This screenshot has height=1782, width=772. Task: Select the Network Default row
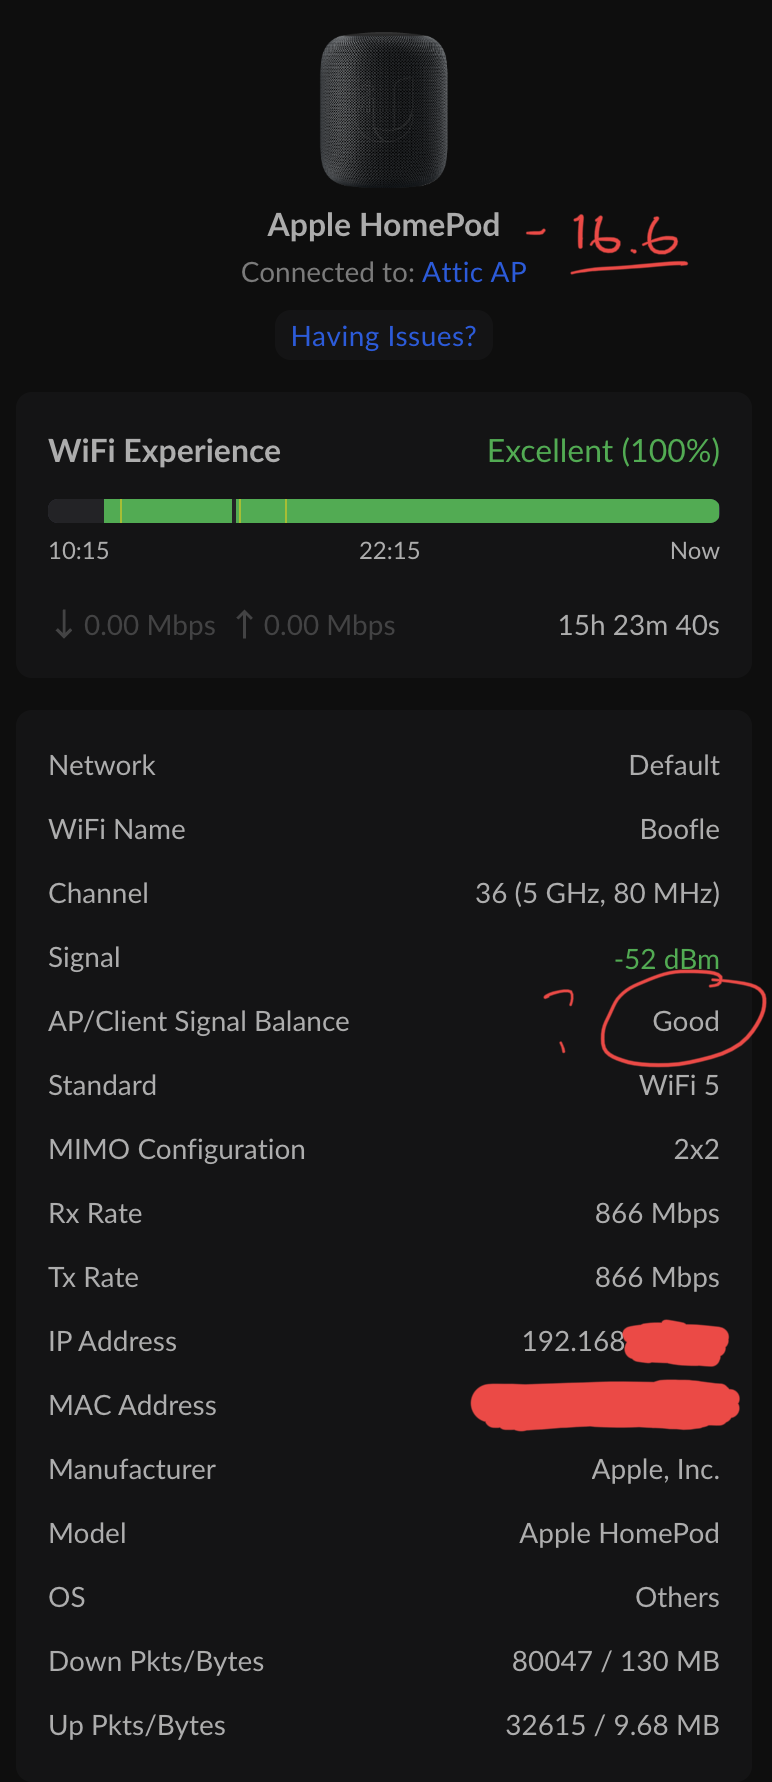(x=384, y=765)
